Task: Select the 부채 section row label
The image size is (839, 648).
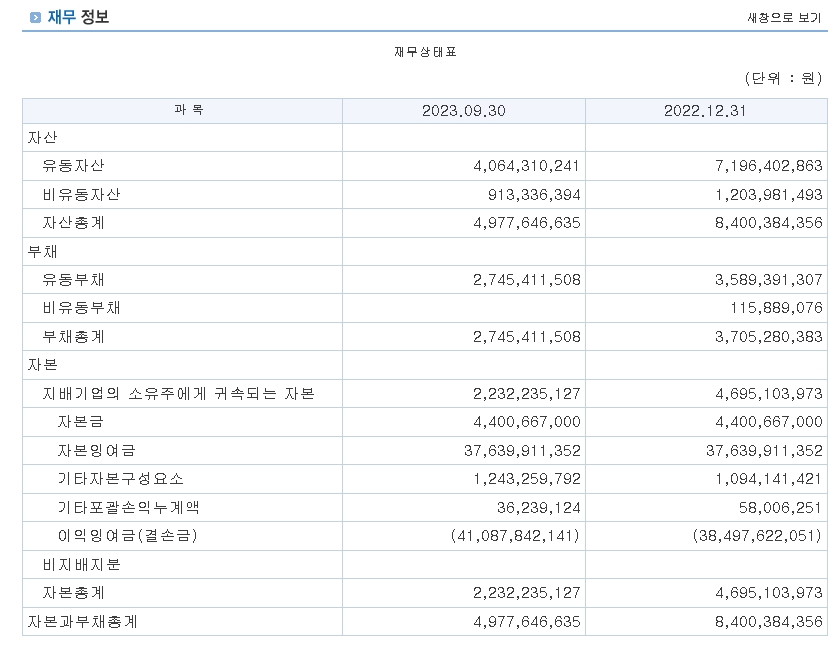Action: click(42, 251)
